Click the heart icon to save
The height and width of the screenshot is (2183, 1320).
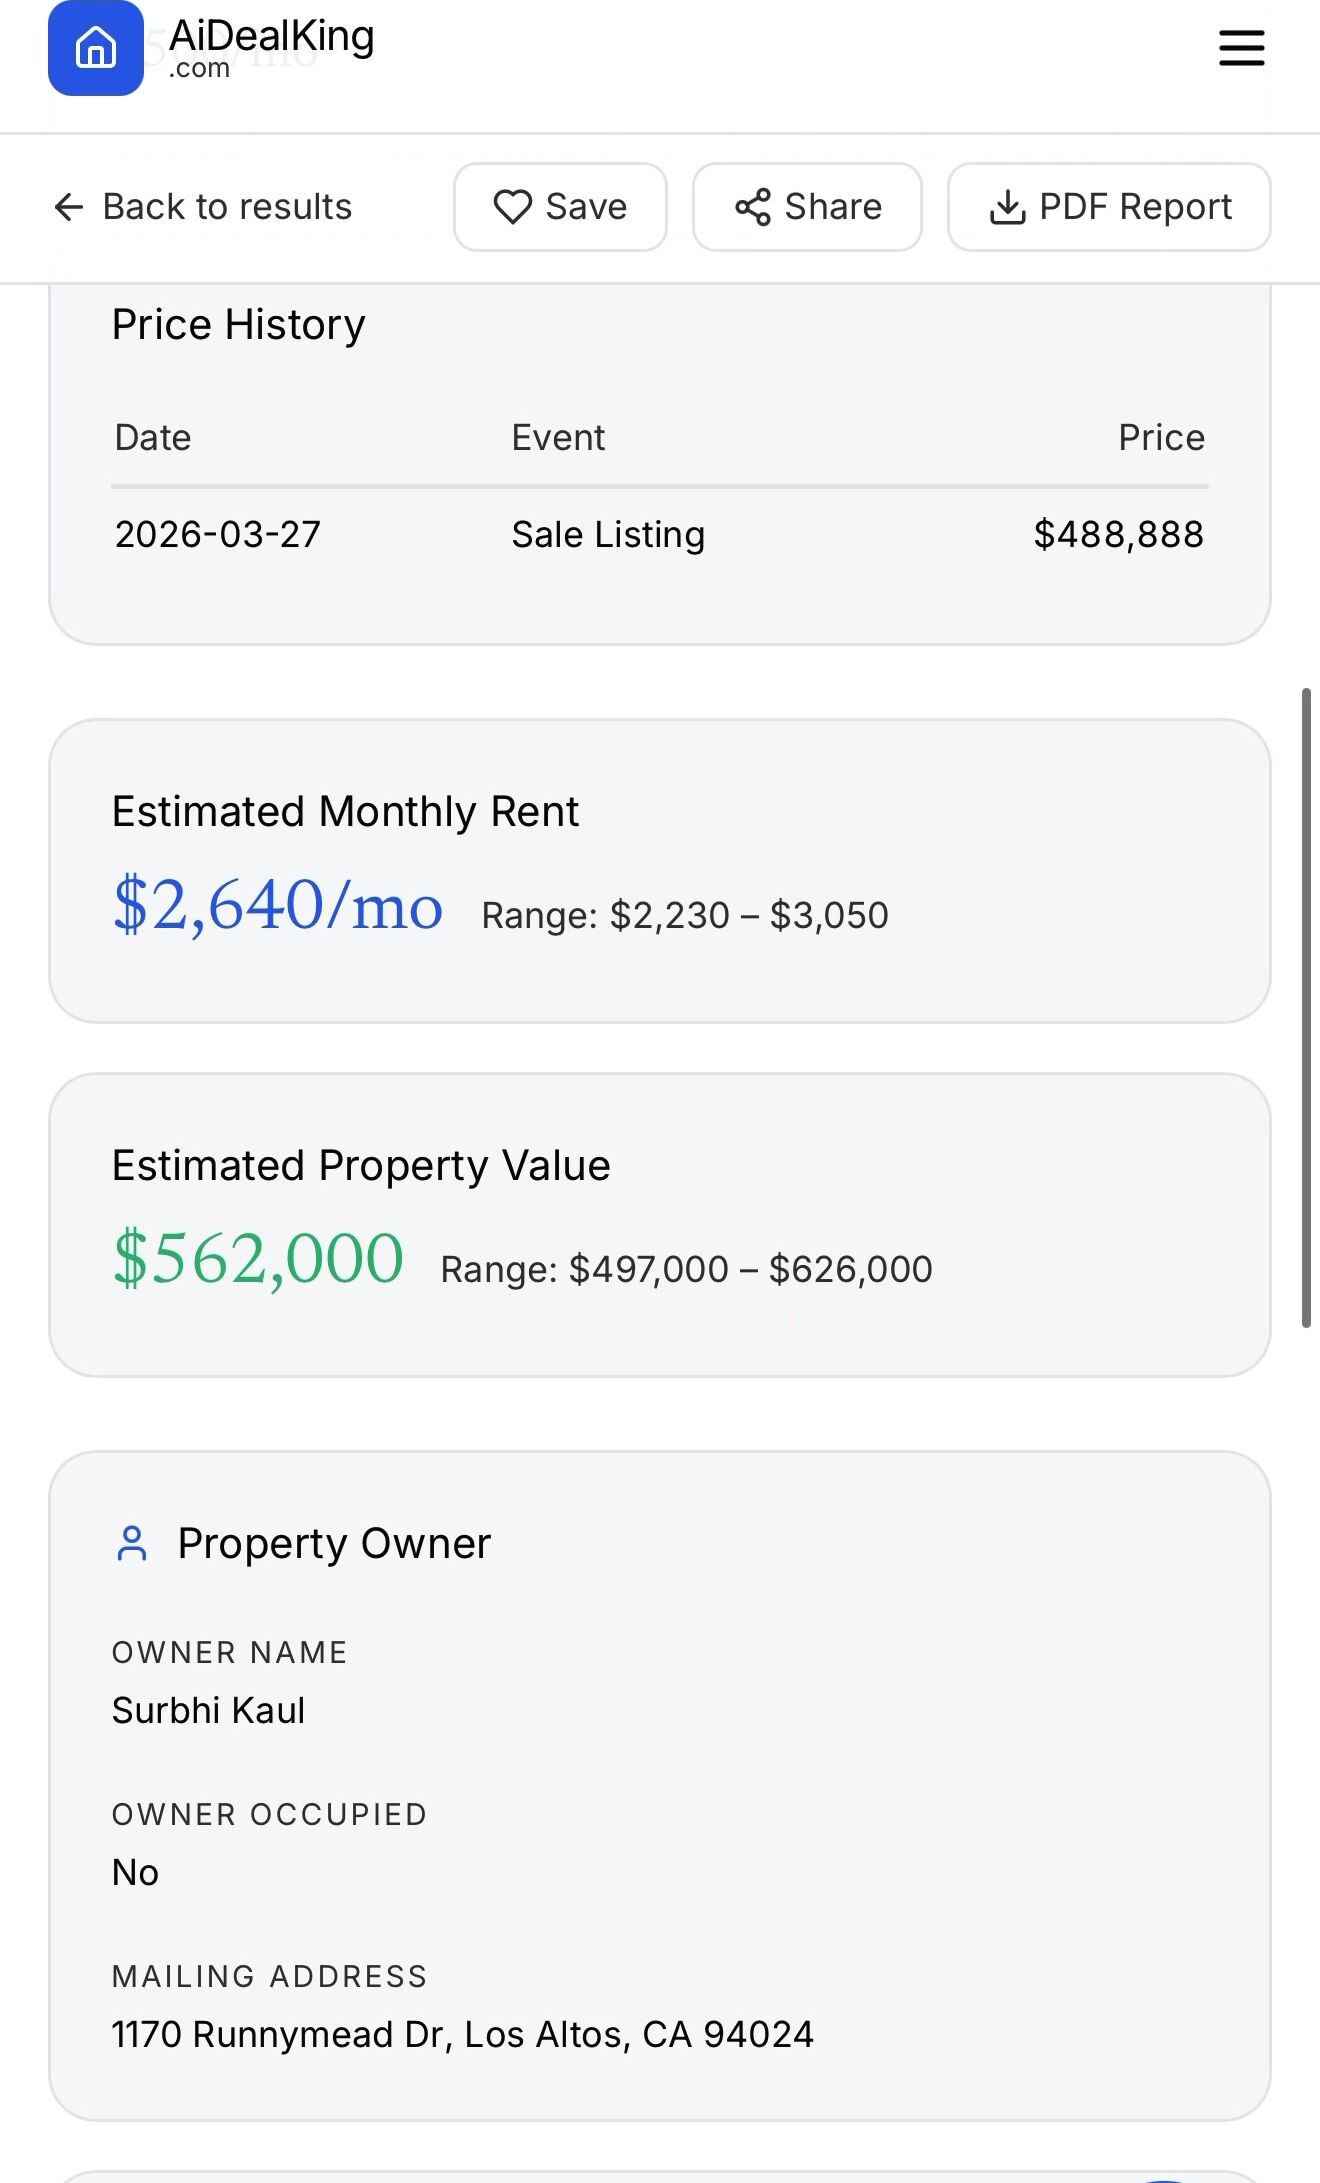(512, 207)
